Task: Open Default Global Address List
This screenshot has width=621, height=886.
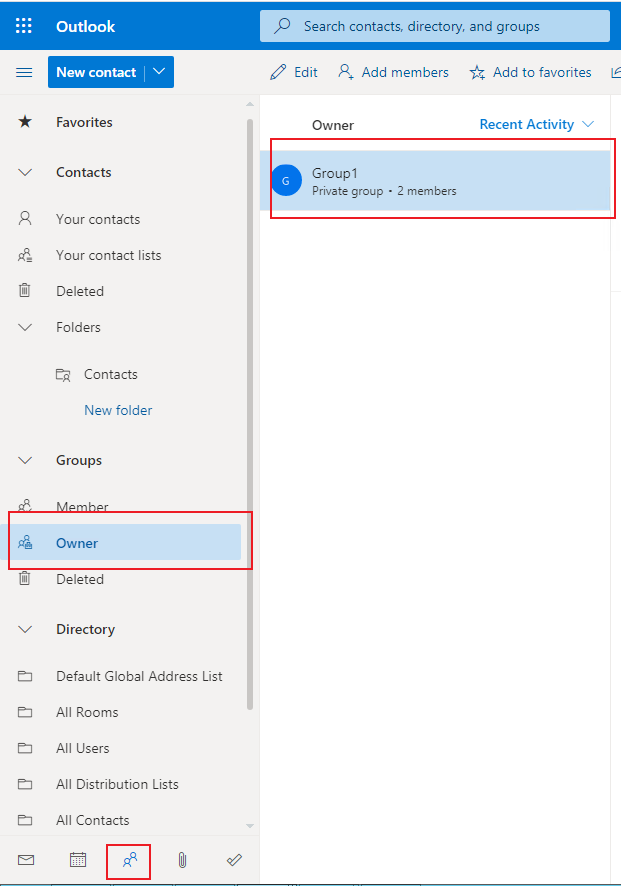Action: pos(139,676)
